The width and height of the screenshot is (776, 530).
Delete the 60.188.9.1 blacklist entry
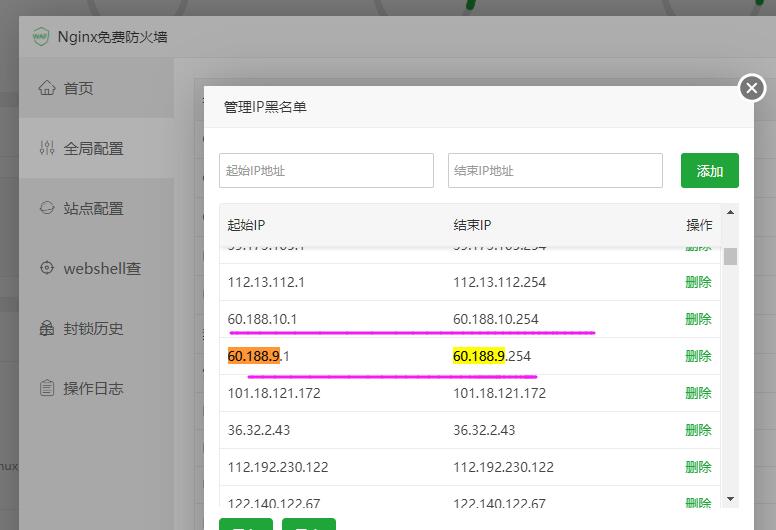(x=698, y=356)
